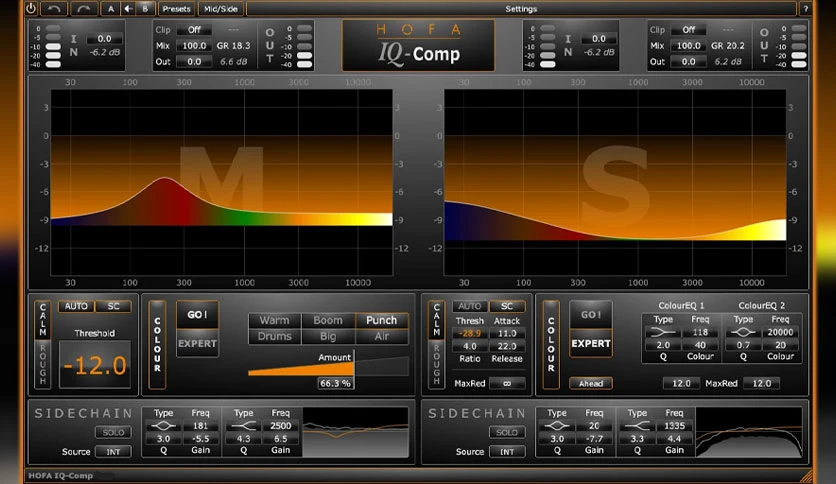836x484 pixels.
Task: Choose the Punch colour preset
Action: point(381,320)
